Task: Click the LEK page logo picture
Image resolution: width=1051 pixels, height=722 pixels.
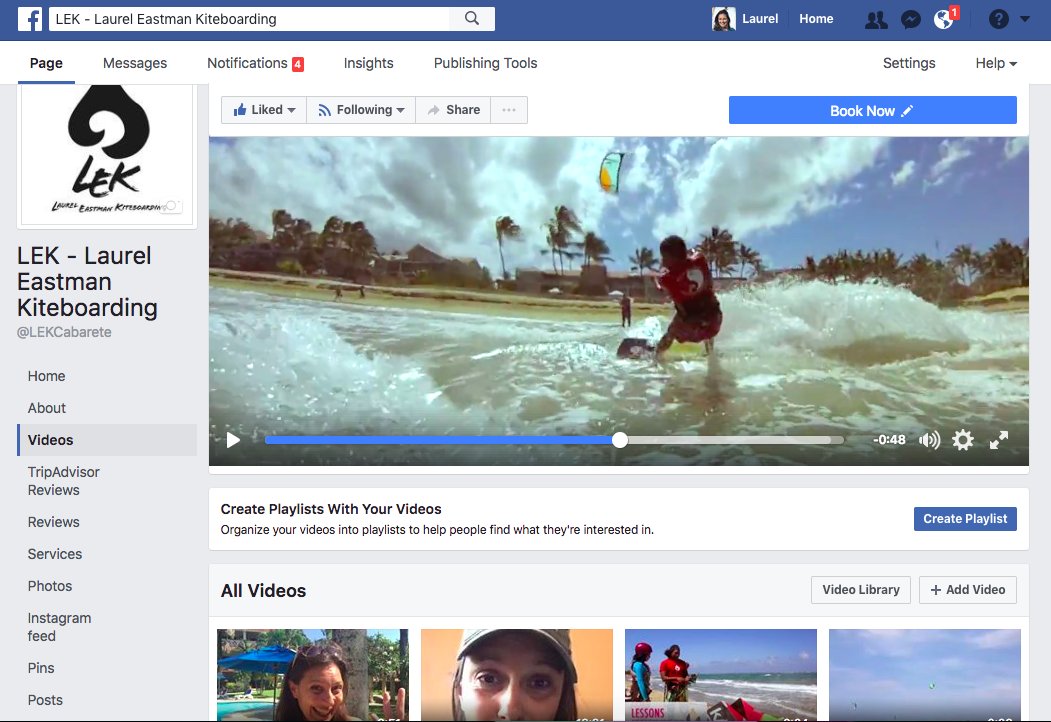Action: (x=107, y=154)
